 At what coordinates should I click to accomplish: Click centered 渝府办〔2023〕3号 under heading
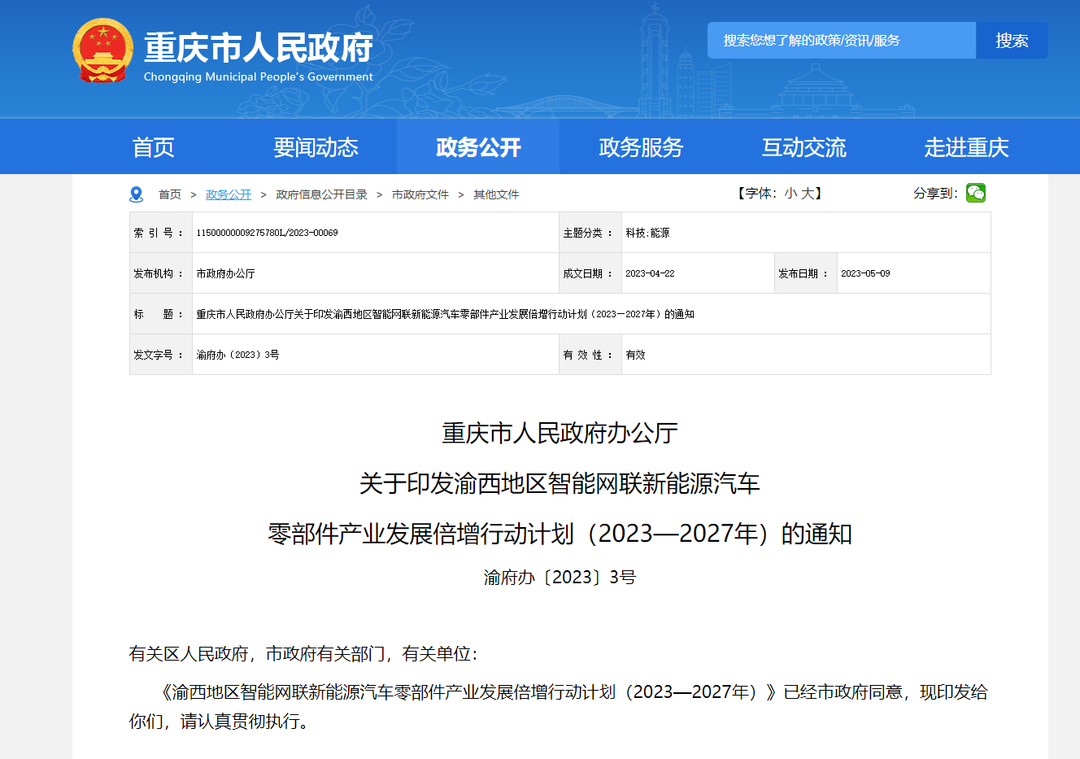click(x=560, y=577)
